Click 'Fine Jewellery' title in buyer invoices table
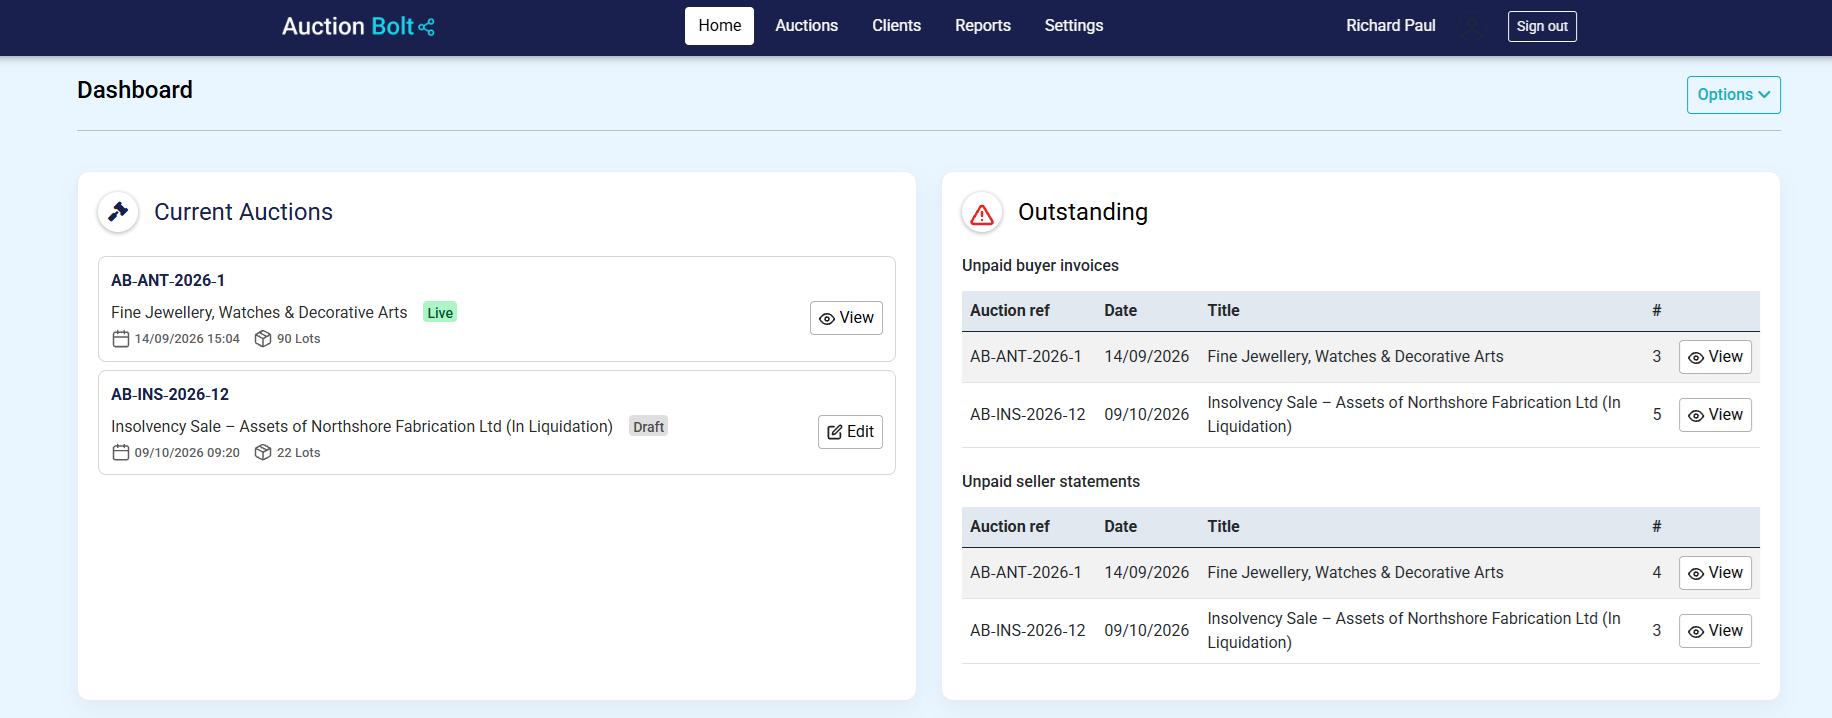The height and width of the screenshot is (718, 1832). [1355, 357]
